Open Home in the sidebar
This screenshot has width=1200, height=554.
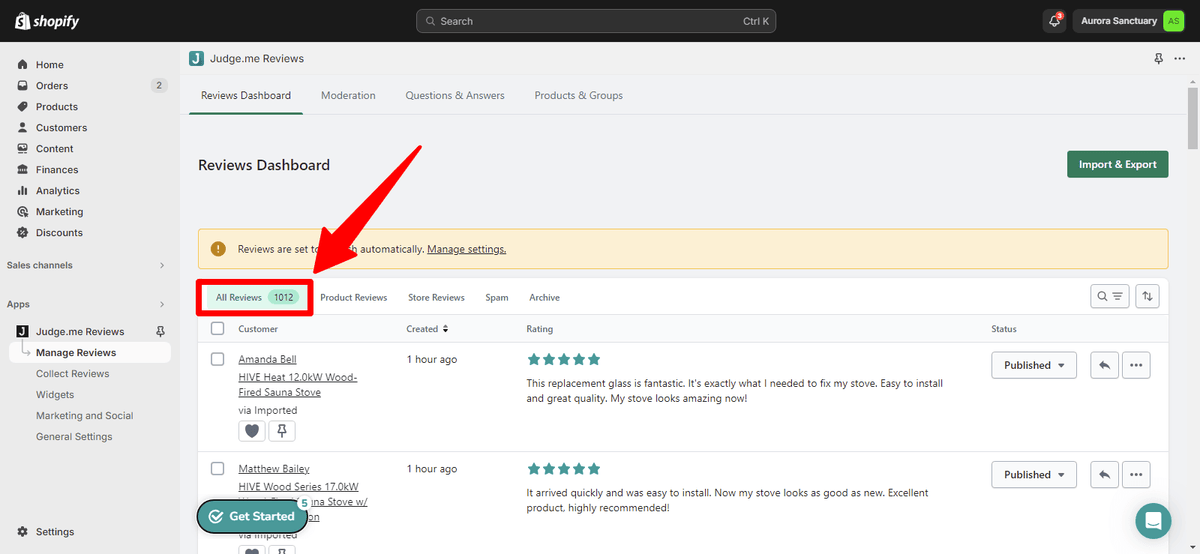click(x=49, y=65)
